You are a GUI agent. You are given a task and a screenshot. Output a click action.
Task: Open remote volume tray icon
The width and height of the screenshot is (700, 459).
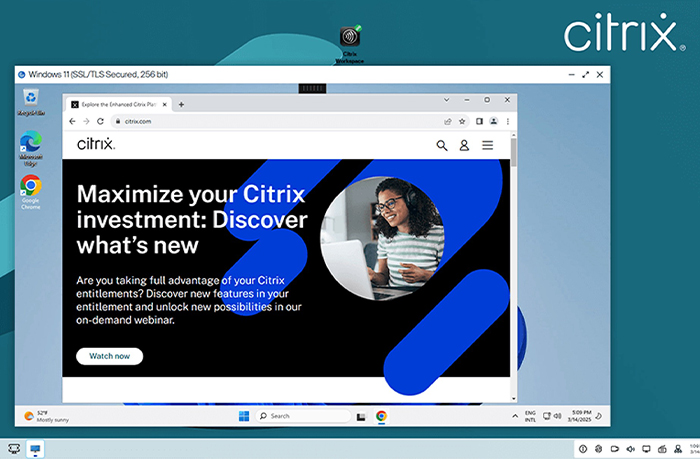tap(558, 416)
